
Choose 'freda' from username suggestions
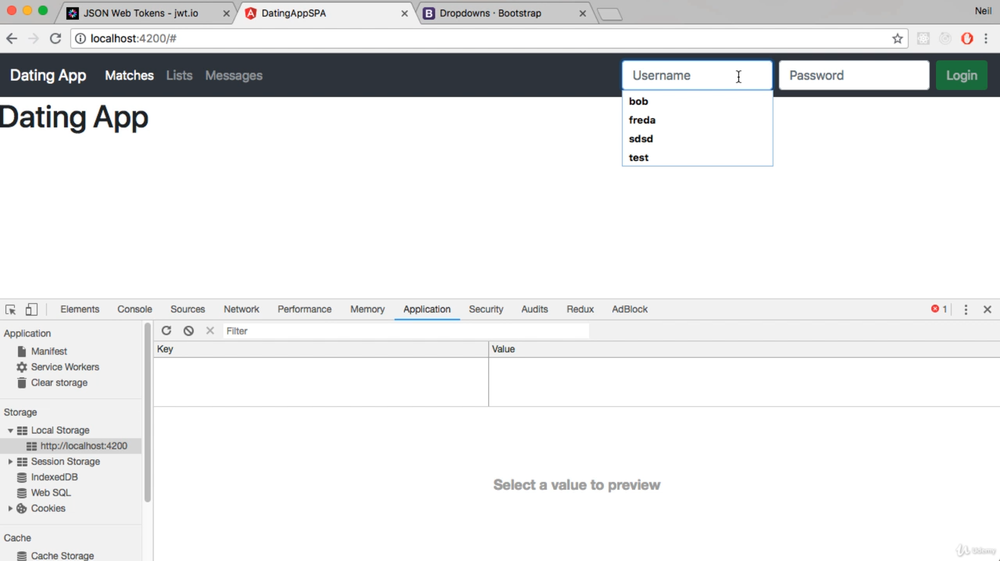tap(697, 120)
